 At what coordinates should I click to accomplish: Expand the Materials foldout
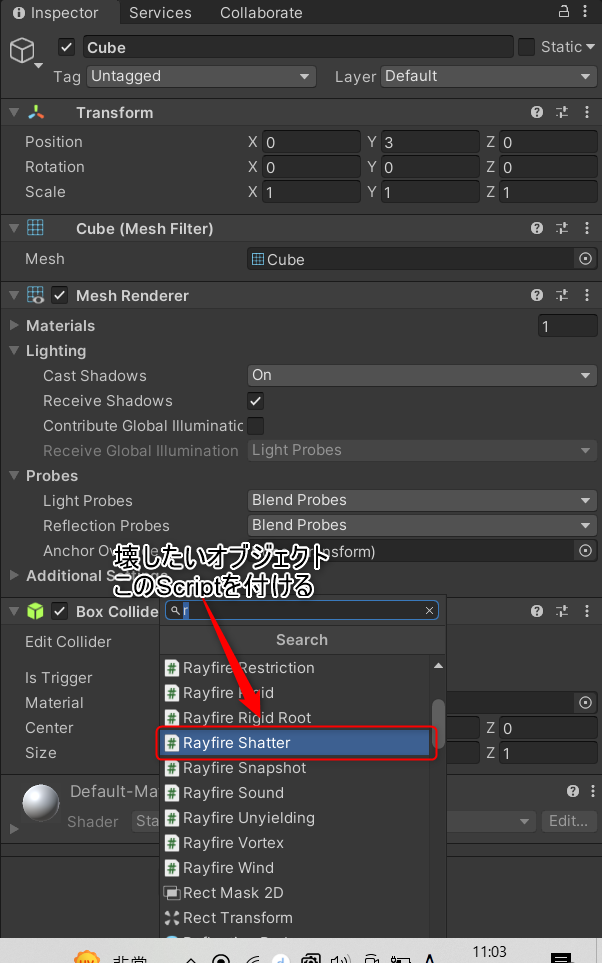14,326
